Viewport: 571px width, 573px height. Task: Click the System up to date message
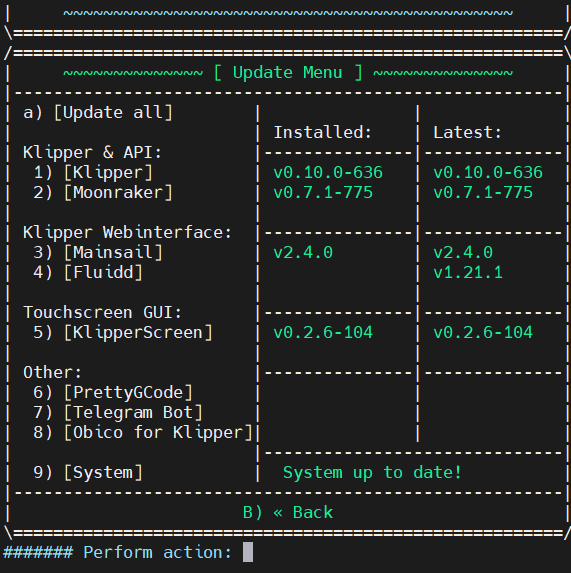[372, 473]
